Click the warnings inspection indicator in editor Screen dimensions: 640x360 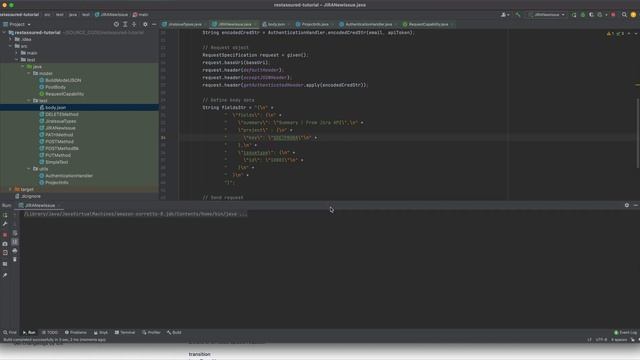pyautogui.click(x=616, y=33)
